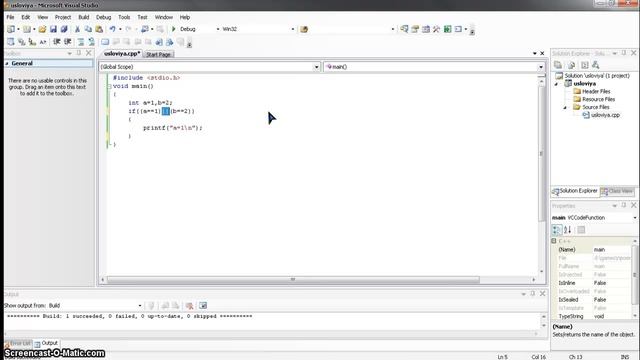Click the Save (floppy disk) toolbar icon
Viewport: 640px width, 360px height.
(x=53, y=29)
